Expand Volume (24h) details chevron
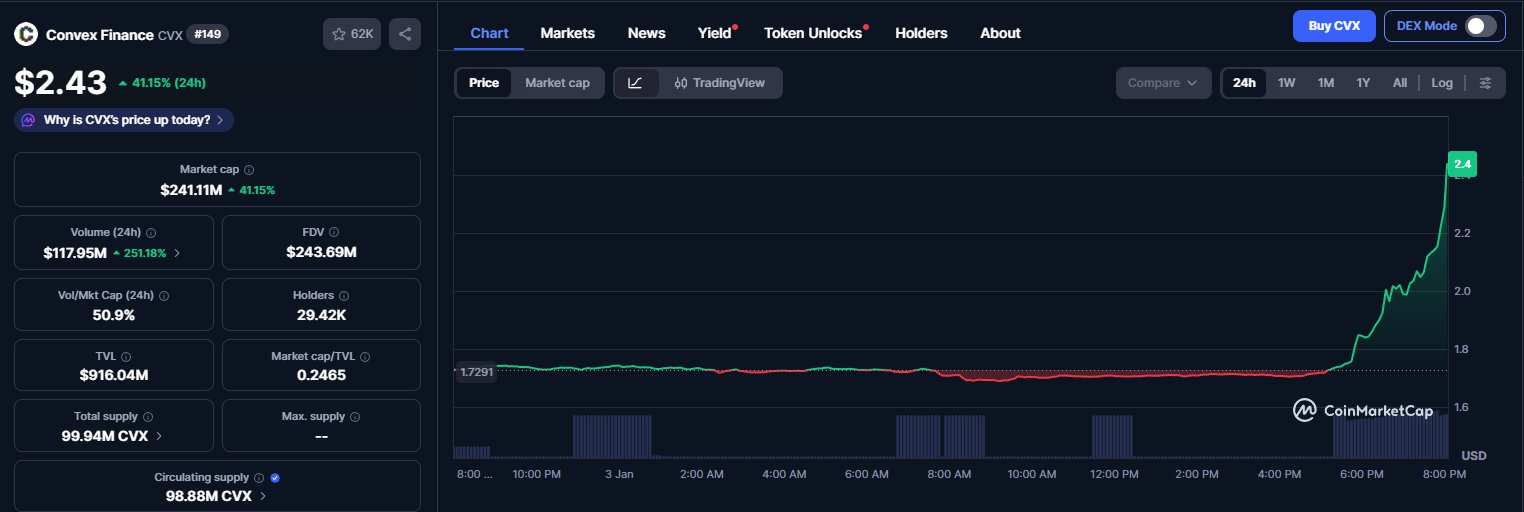1524x512 pixels. coord(177,253)
